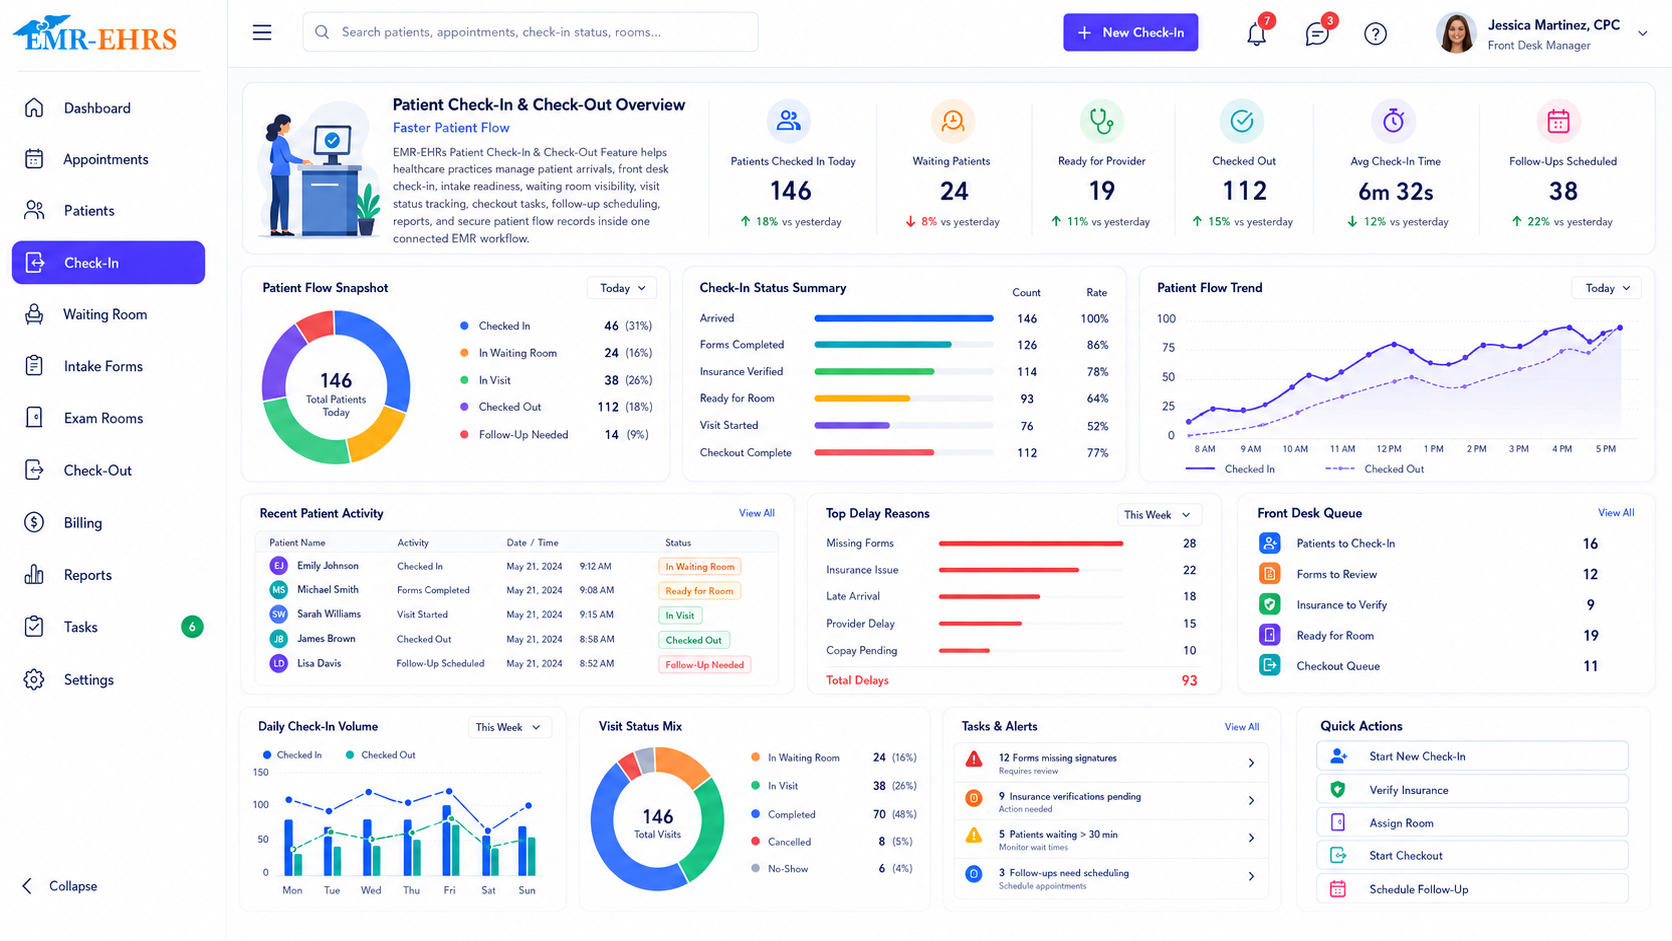Click View All in Tasks & Alerts

click(1242, 727)
